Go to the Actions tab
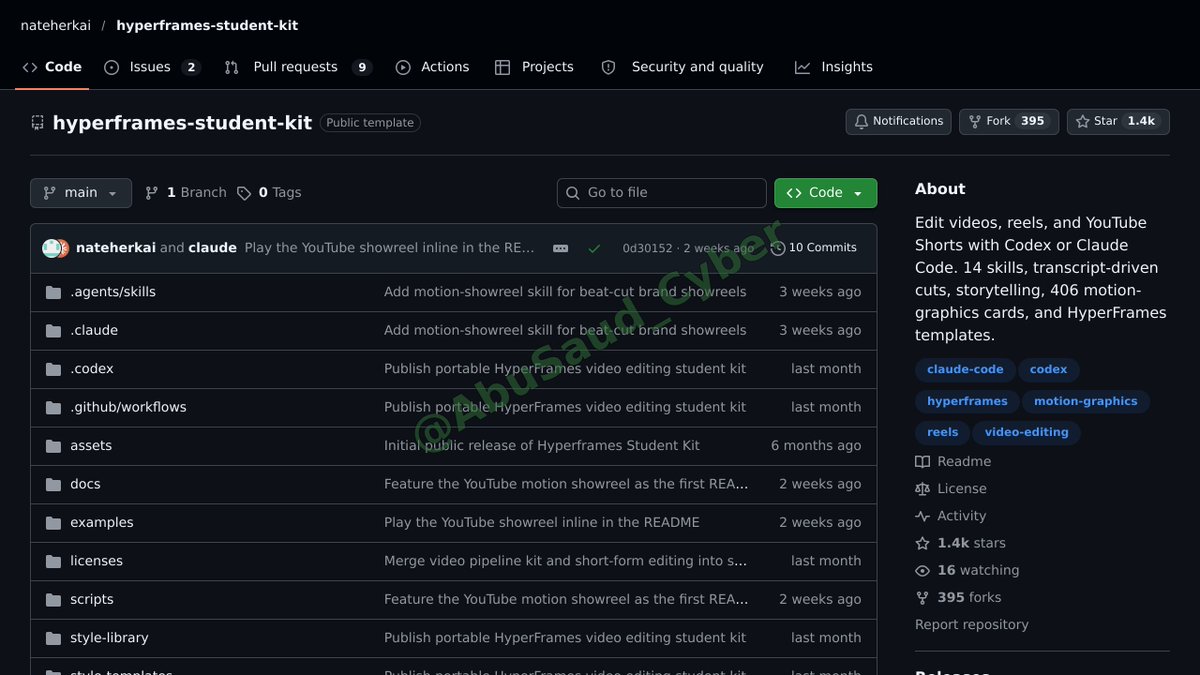The width and height of the screenshot is (1200, 675). [432, 67]
